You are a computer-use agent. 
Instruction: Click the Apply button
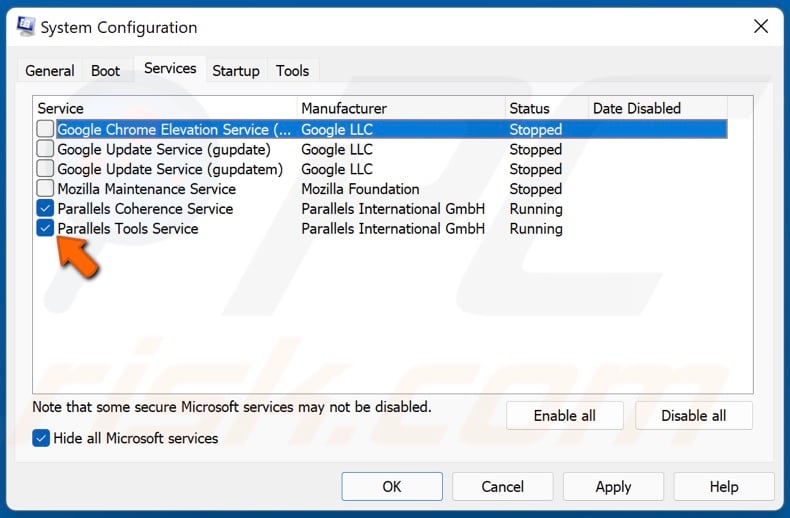click(613, 486)
